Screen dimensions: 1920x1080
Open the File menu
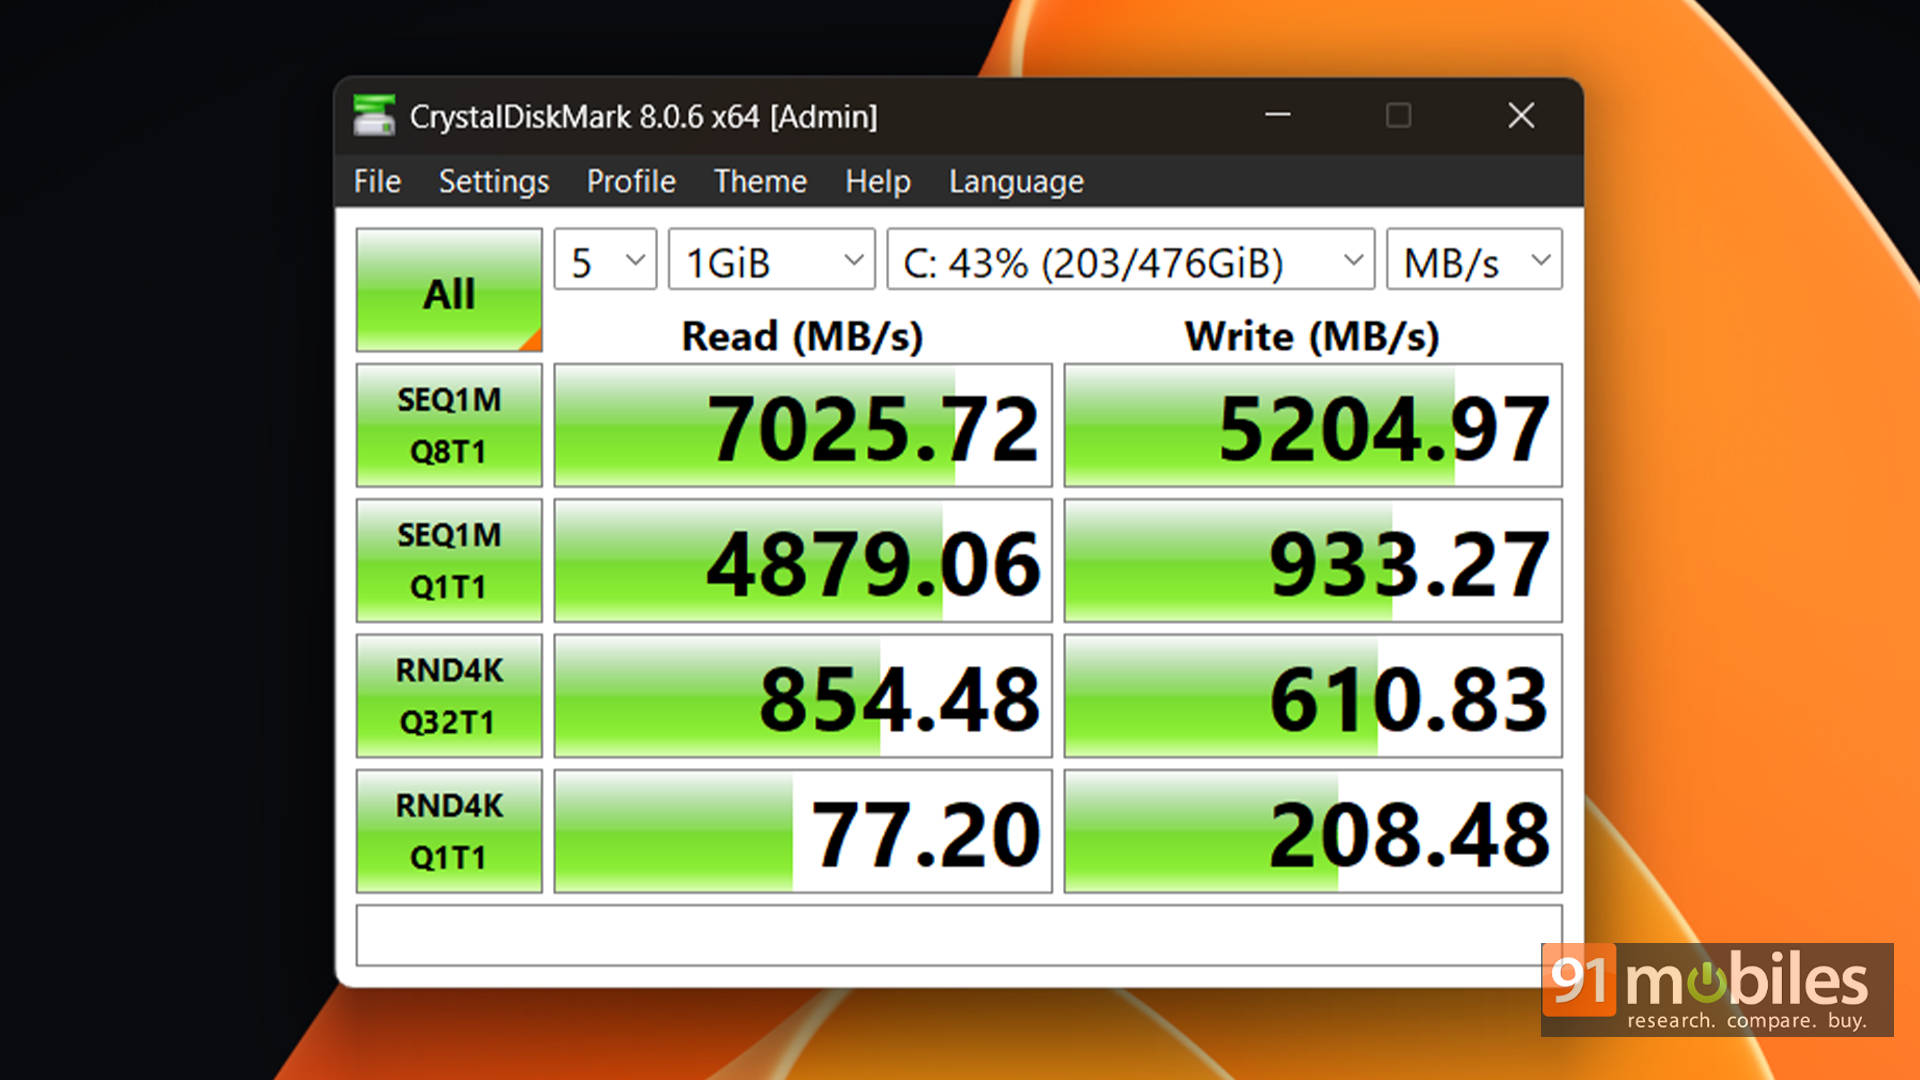point(377,181)
